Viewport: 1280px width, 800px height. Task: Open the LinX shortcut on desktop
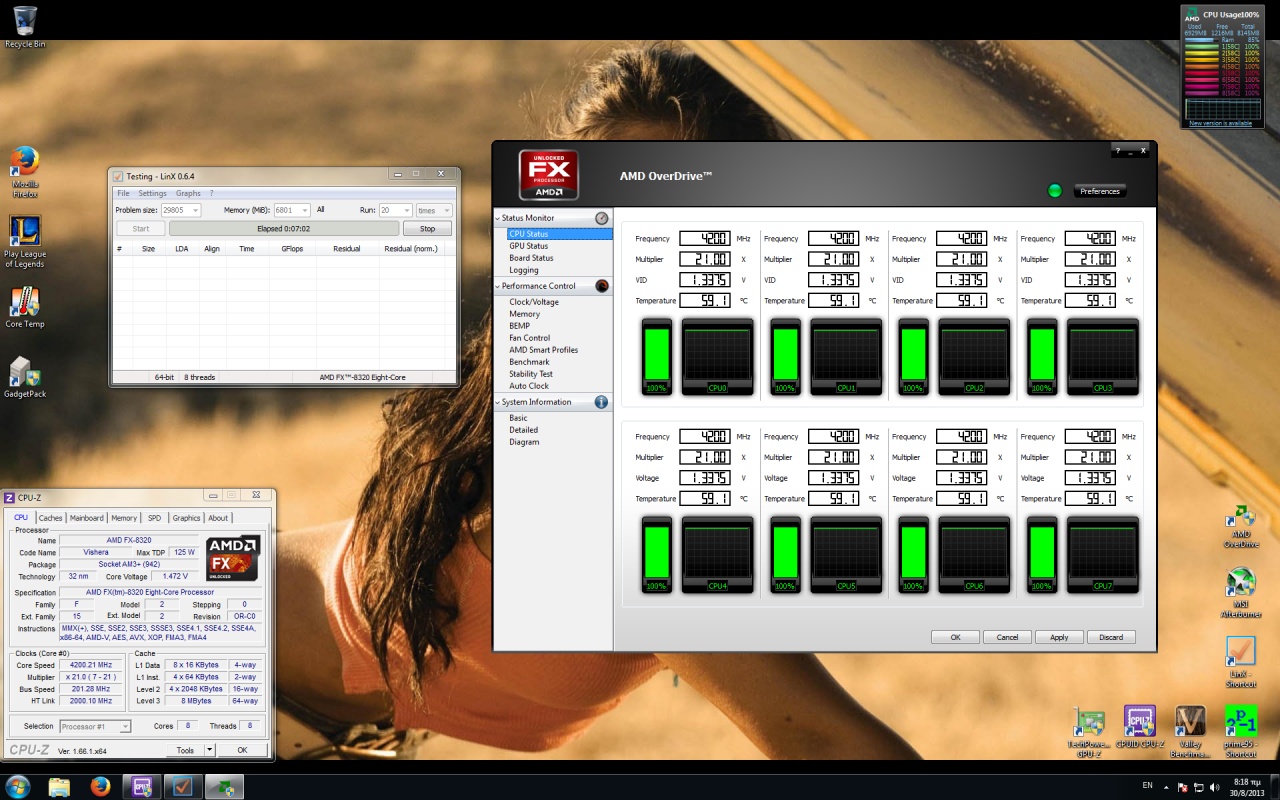click(1241, 661)
